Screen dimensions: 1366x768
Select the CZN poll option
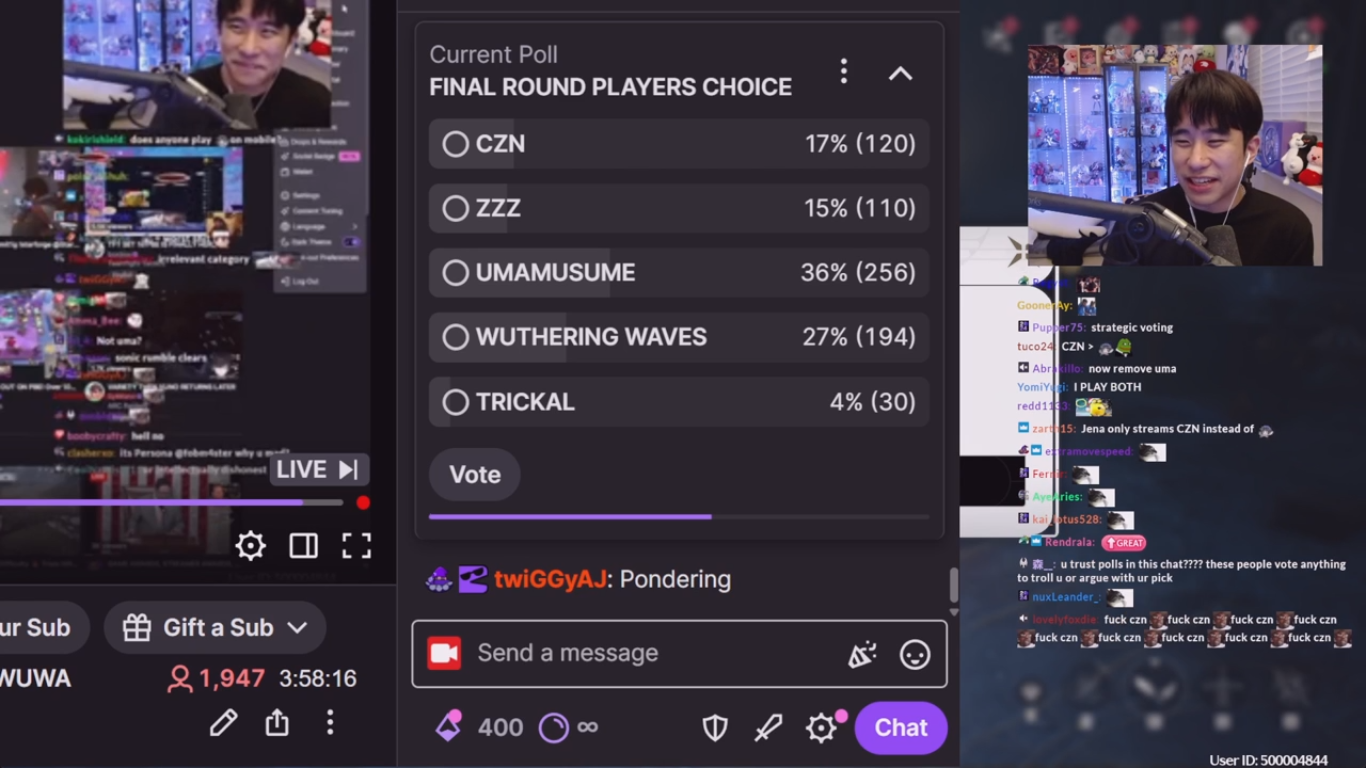coord(679,144)
